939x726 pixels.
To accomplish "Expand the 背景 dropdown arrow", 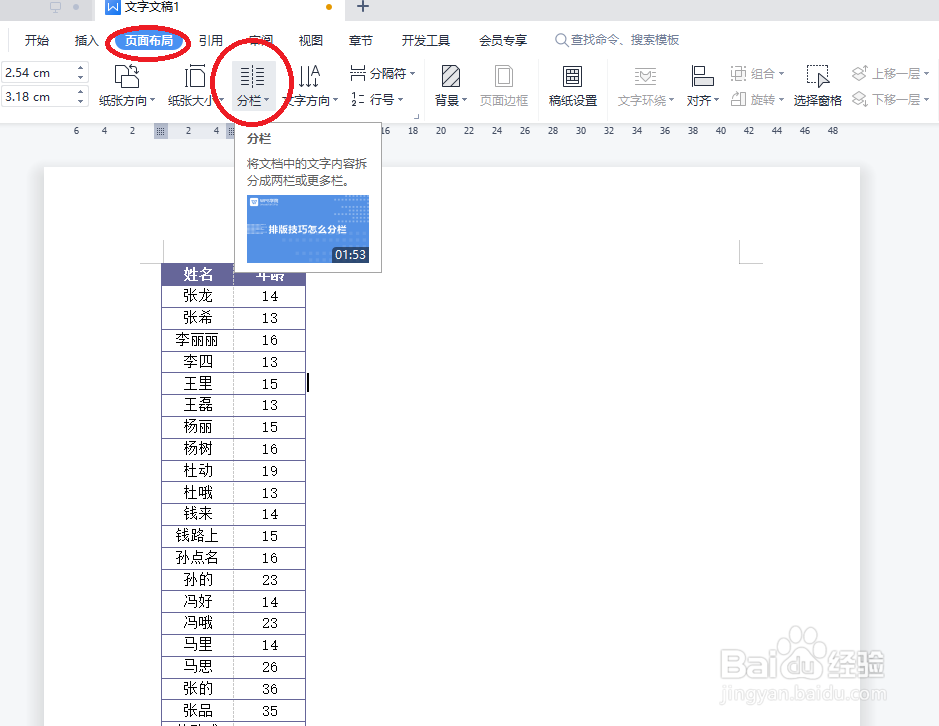I will pos(465,100).
